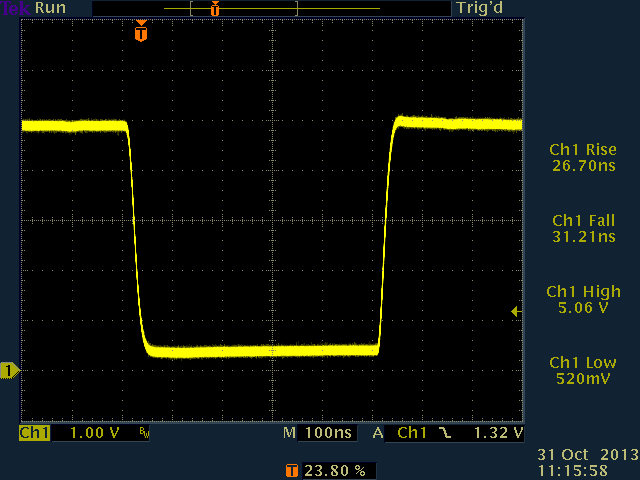Viewport: 640px width, 480px height.
Task: Select the Ch1 Fall measurement readout
Action: pos(581,228)
